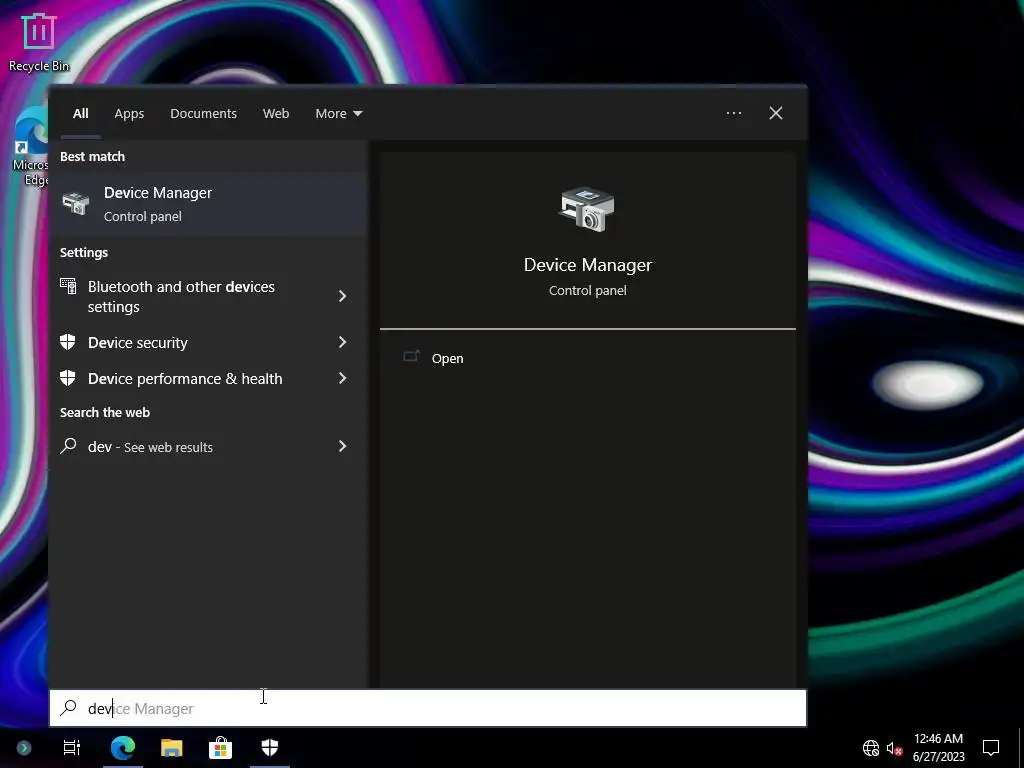
Task: Open the Device security settings result
Action: click(209, 342)
